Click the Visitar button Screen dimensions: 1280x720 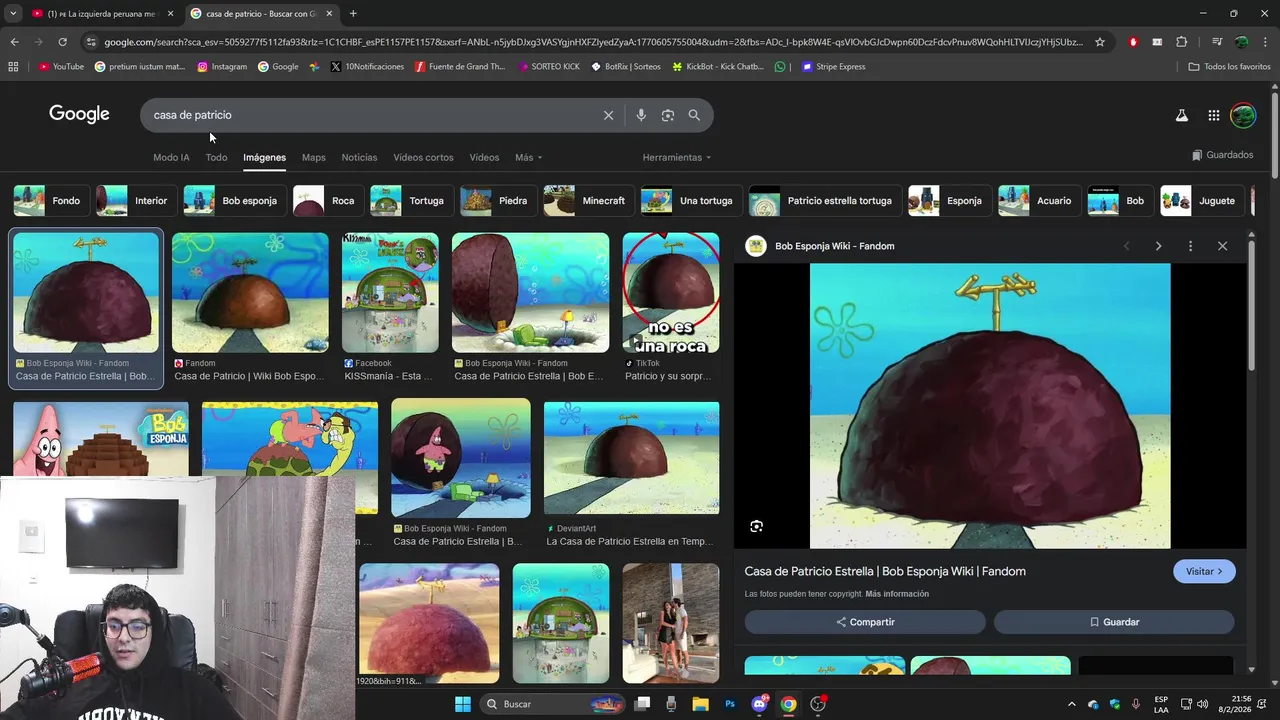(x=1204, y=571)
